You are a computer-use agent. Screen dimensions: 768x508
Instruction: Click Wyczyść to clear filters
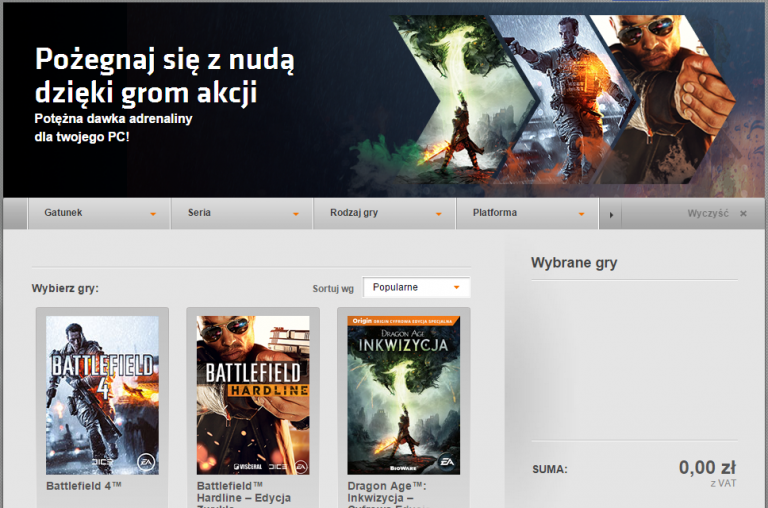click(708, 213)
